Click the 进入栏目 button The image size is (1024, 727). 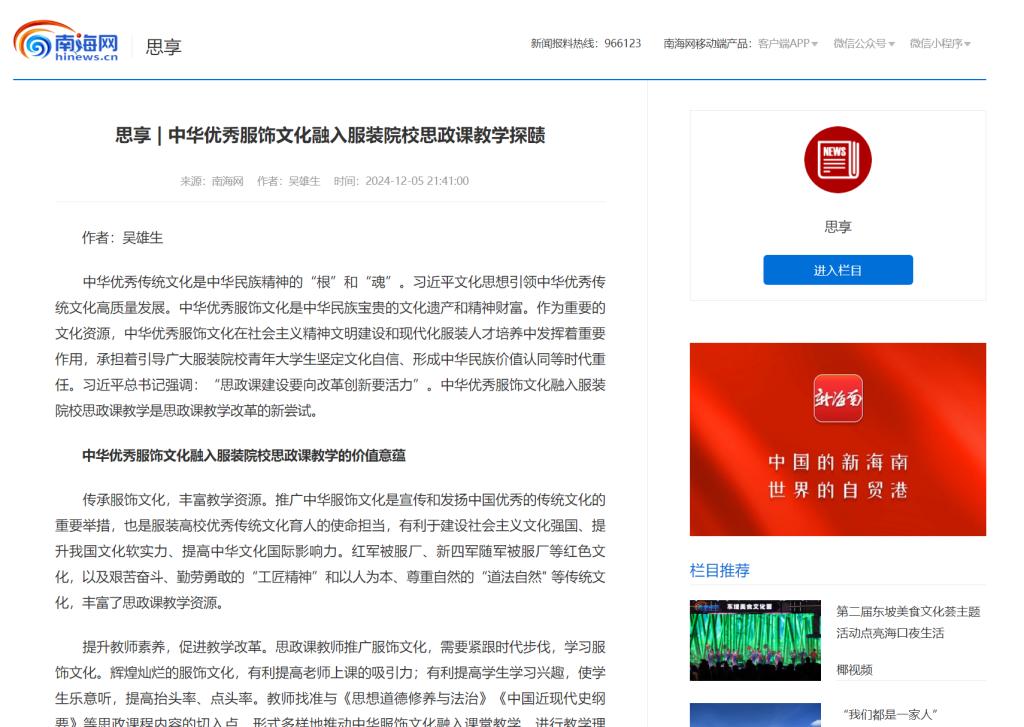pos(837,270)
